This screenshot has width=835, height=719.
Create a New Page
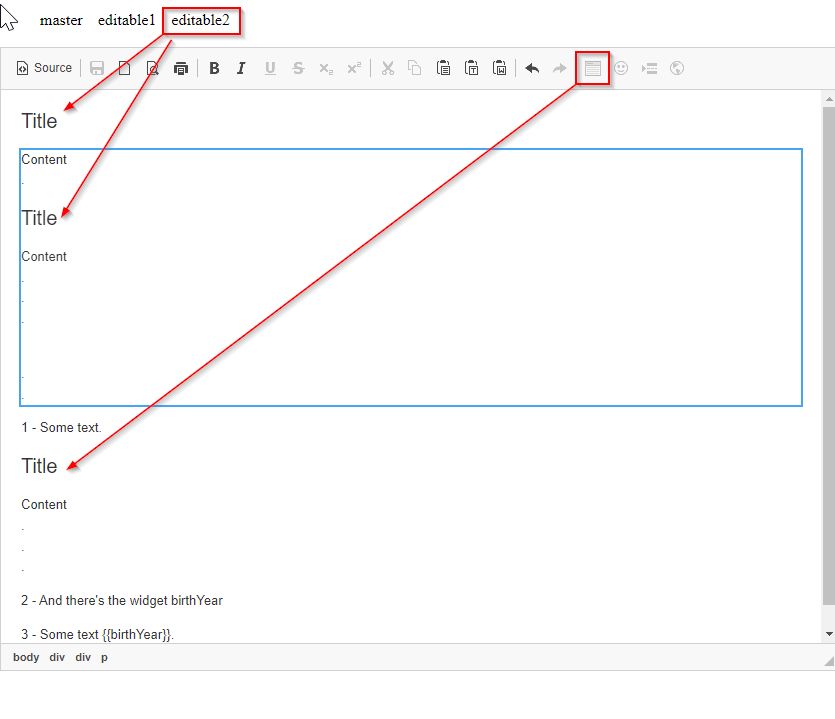click(x=125, y=68)
